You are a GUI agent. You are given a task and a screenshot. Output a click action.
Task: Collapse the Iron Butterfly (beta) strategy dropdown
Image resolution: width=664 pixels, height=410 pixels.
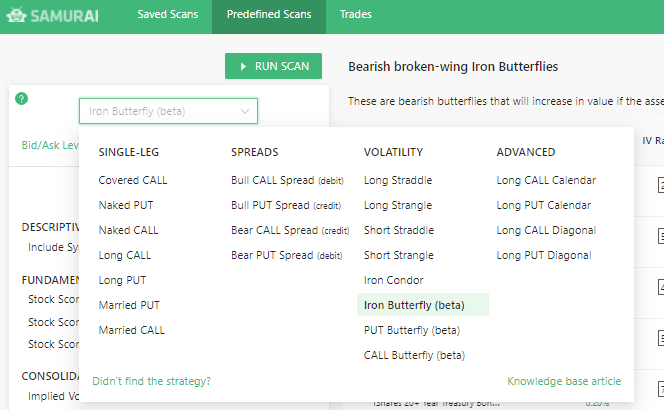coord(169,111)
